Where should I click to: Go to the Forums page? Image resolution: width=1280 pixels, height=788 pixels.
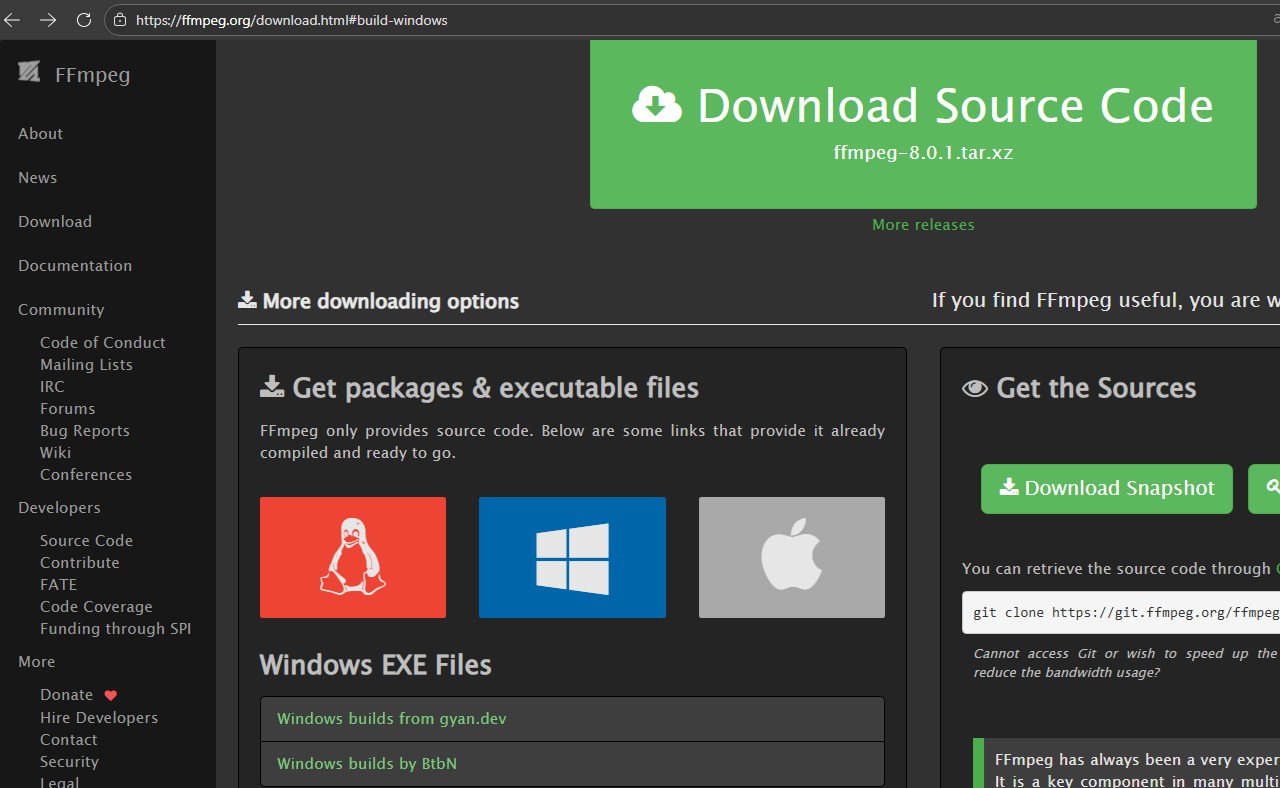pyautogui.click(x=68, y=409)
